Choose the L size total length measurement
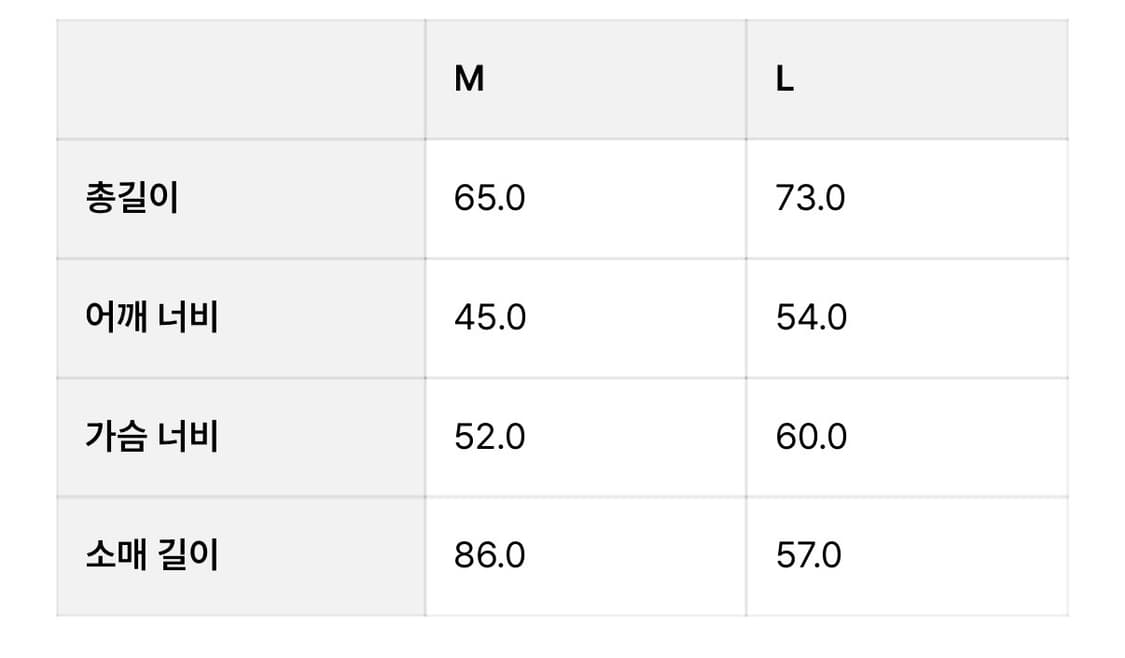 click(x=810, y=198)
